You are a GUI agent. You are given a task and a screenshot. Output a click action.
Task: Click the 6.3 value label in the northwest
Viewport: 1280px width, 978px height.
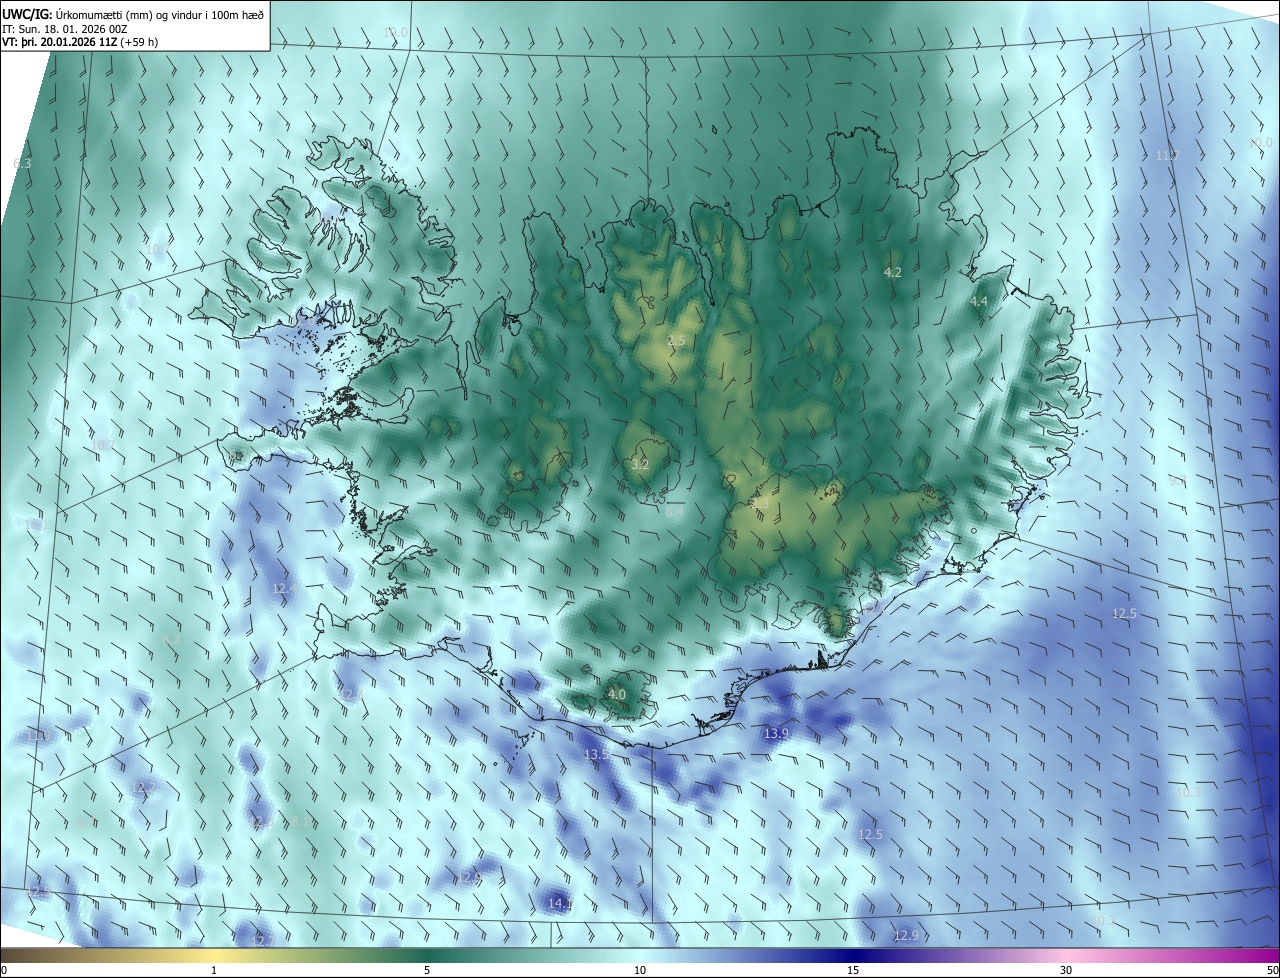pos(22,163)
